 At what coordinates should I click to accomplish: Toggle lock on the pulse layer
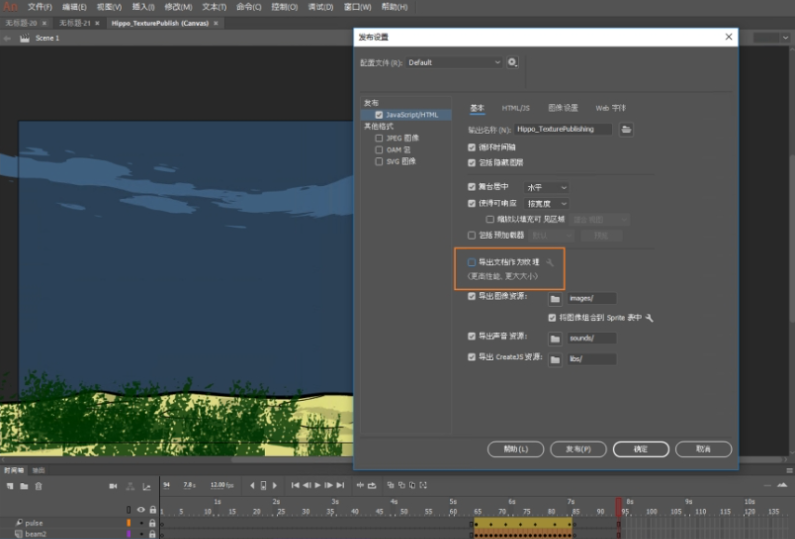pyautogui.click(x=153, y=523)
